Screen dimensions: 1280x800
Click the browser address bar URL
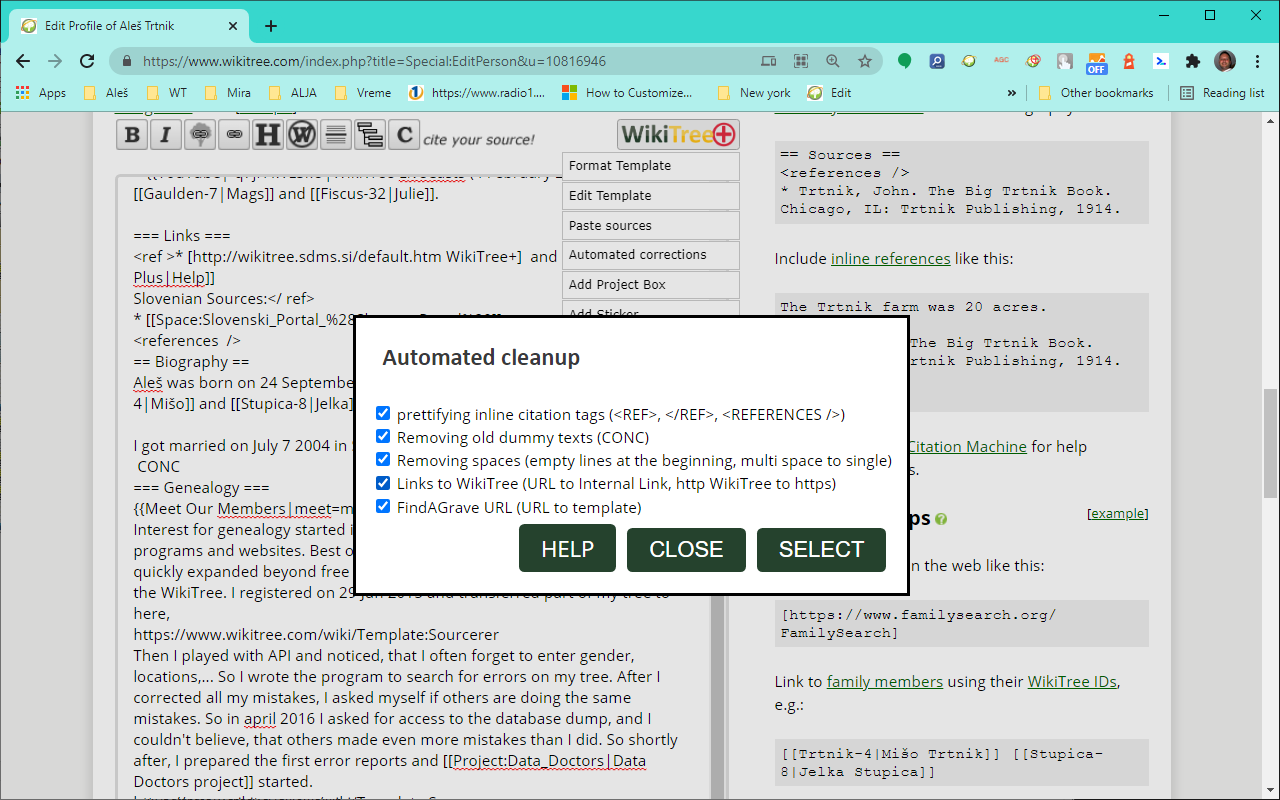pyautogui.click(x=374, y=61)
